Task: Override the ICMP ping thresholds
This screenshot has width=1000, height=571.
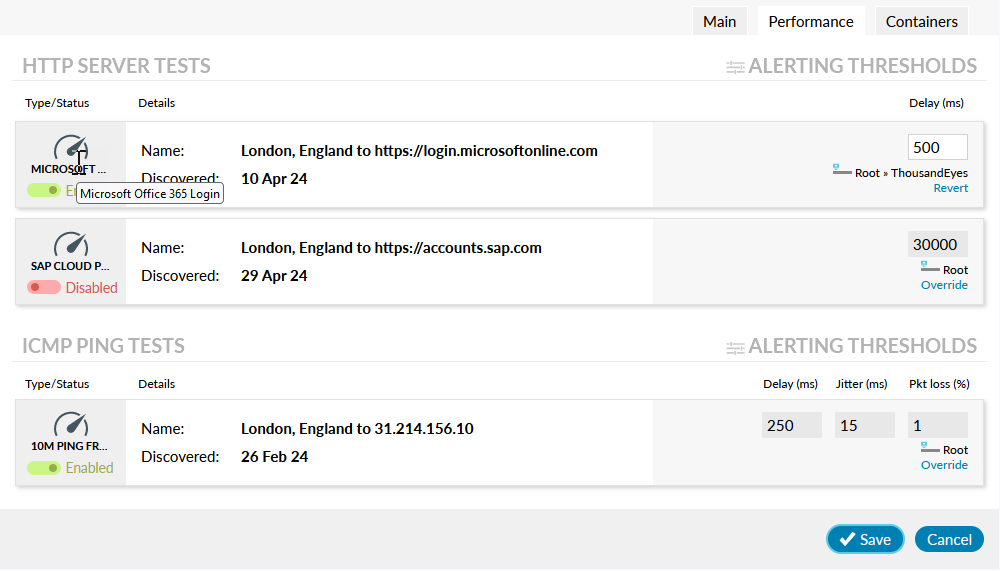Action: (944, 465)
